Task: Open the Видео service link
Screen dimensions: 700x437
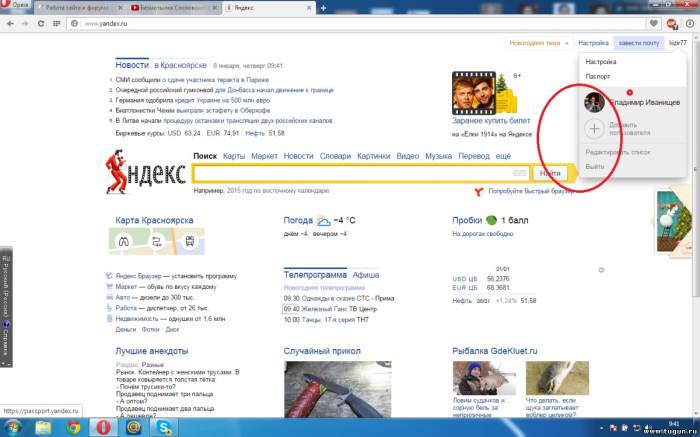Action: coord(408,156)
